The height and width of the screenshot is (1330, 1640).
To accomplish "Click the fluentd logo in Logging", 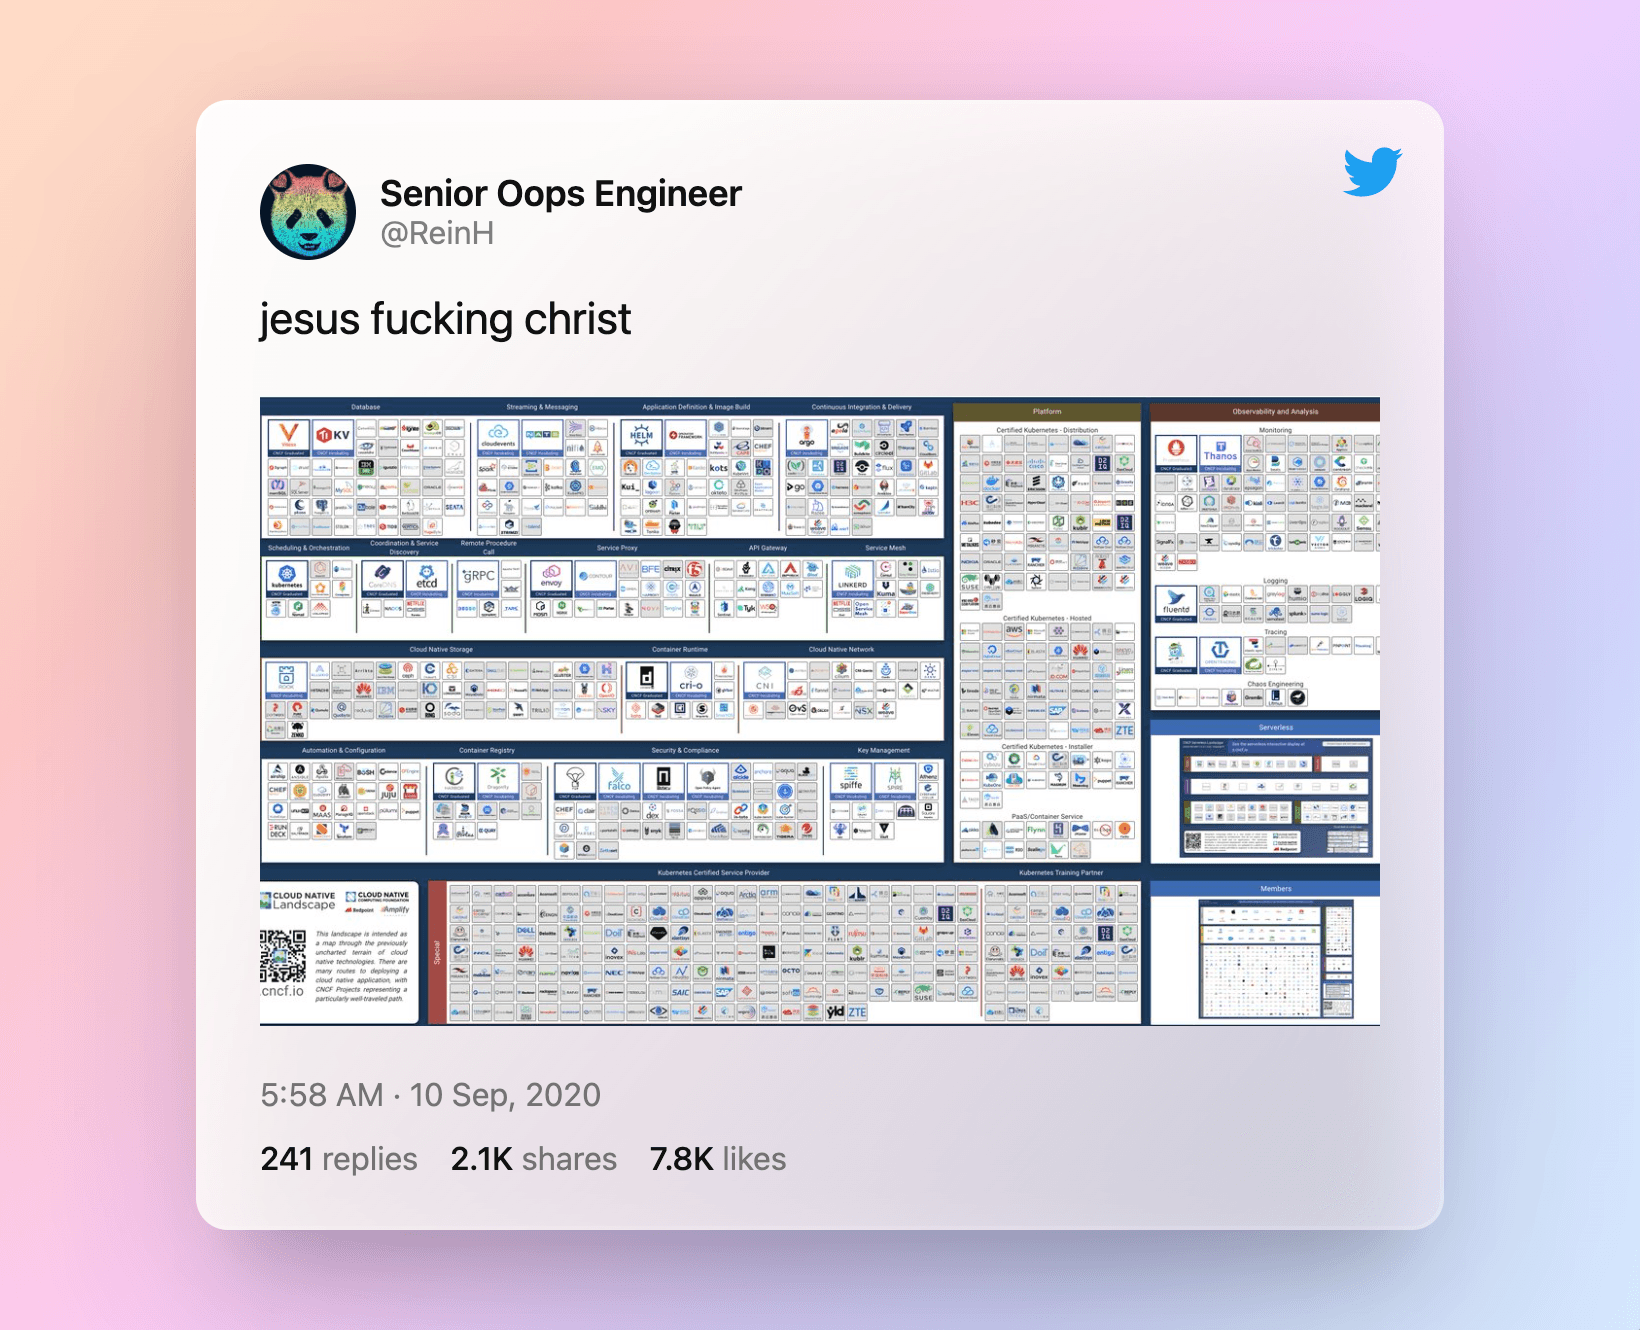I will point(1176,604).
